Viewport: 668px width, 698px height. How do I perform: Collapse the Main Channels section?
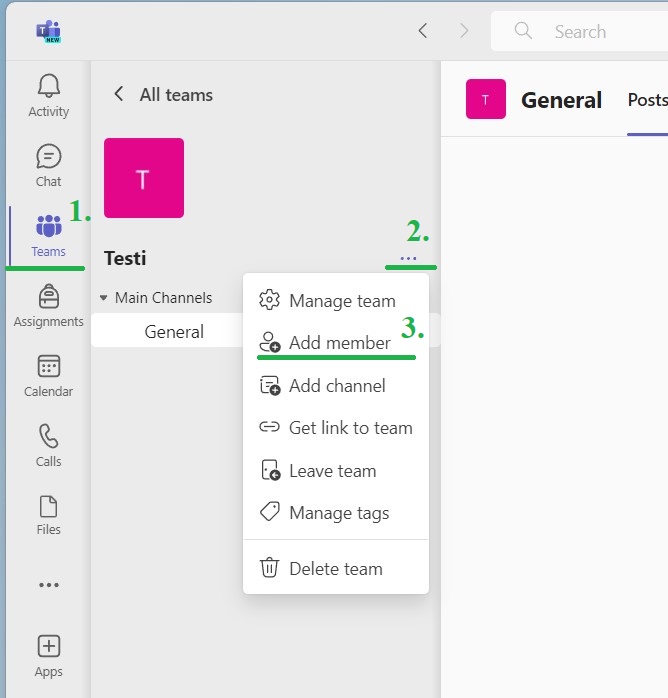click(104, 298)
